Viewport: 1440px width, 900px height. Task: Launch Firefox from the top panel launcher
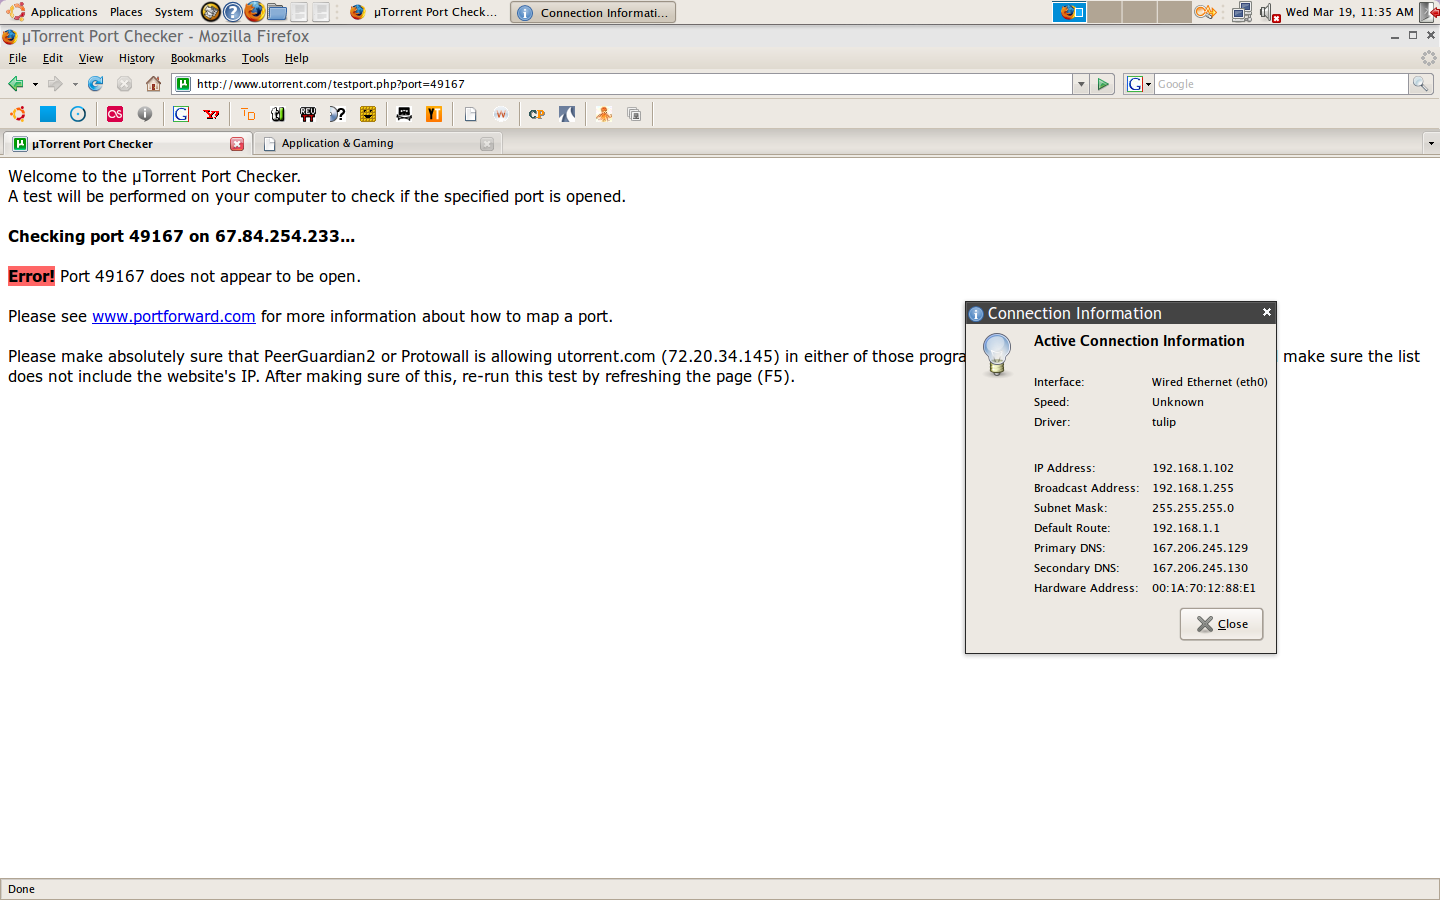coord(255,12)
